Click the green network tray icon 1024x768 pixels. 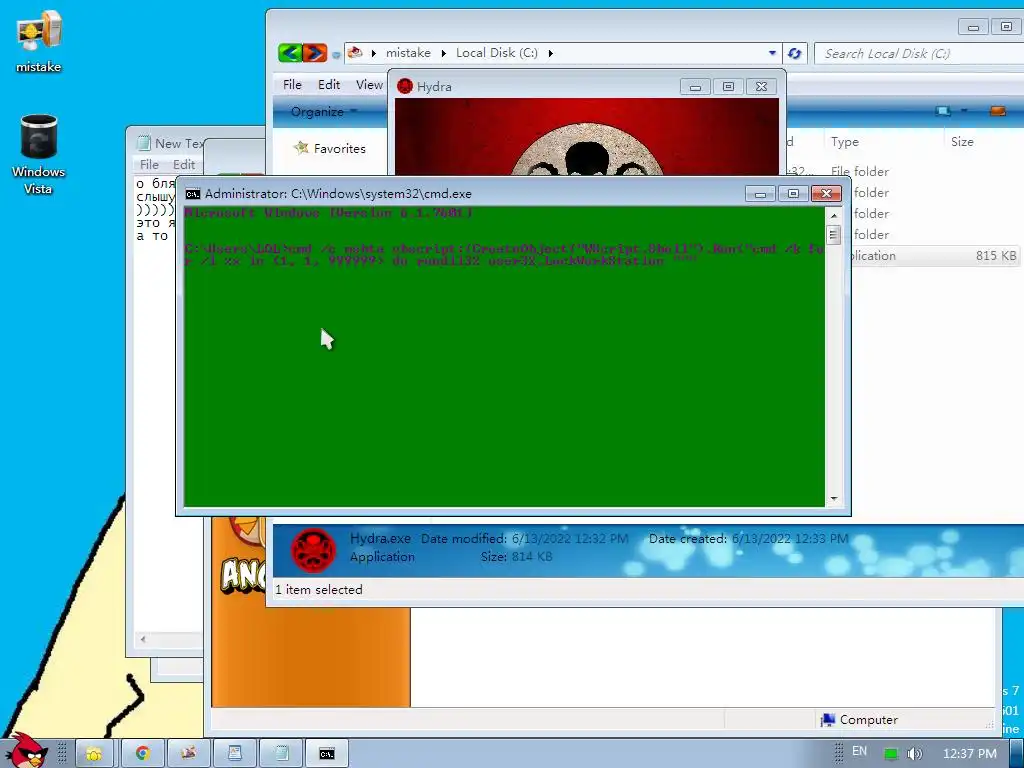891,754
